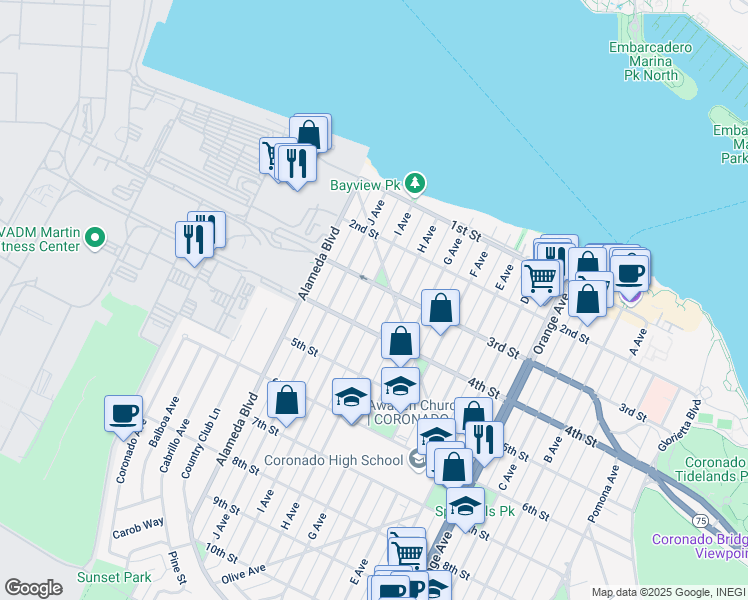This screenshot has width=748, height=600.
Task: Click the restaurant marker beside Orange Ave at 5th St
Action: click(x=486, y=441)
